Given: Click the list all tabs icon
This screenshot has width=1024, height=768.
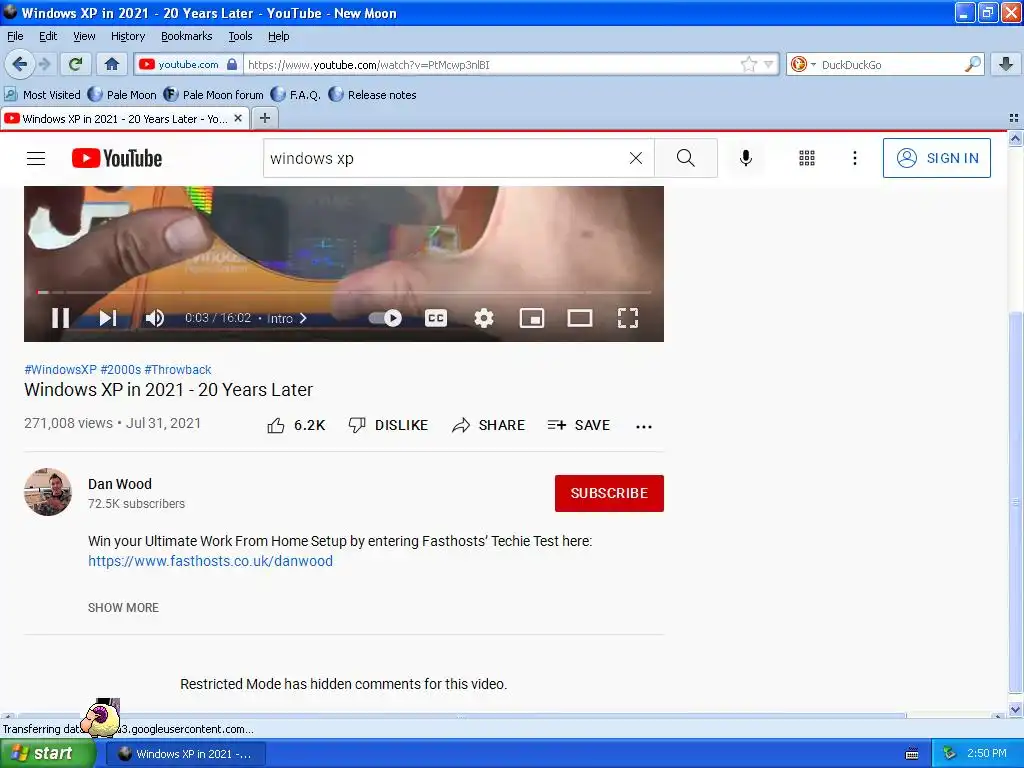Looking at the screenshot, I should click(1014, 118).
